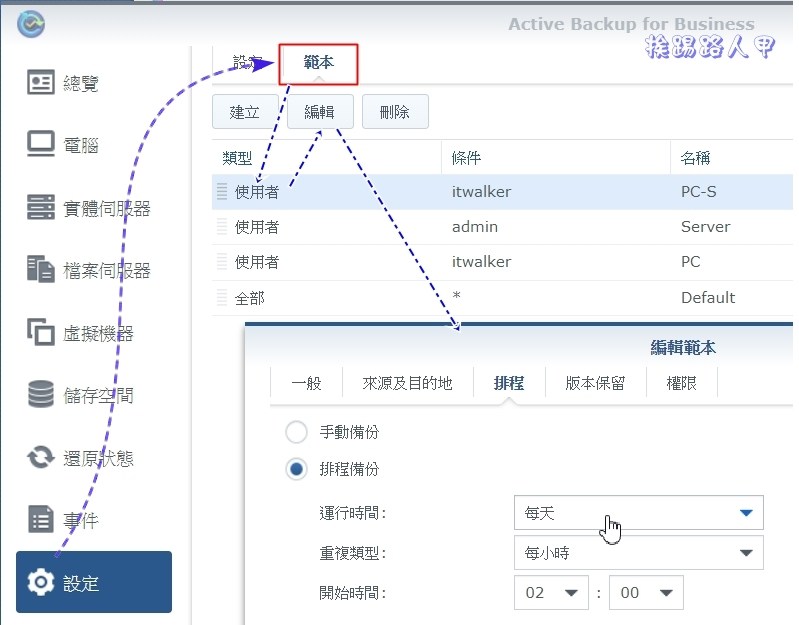This screenshot has width=799, height=625.
Task: Click drag handle of 全部 Default row
Action: pyautogui.click(x=222, y=297)
